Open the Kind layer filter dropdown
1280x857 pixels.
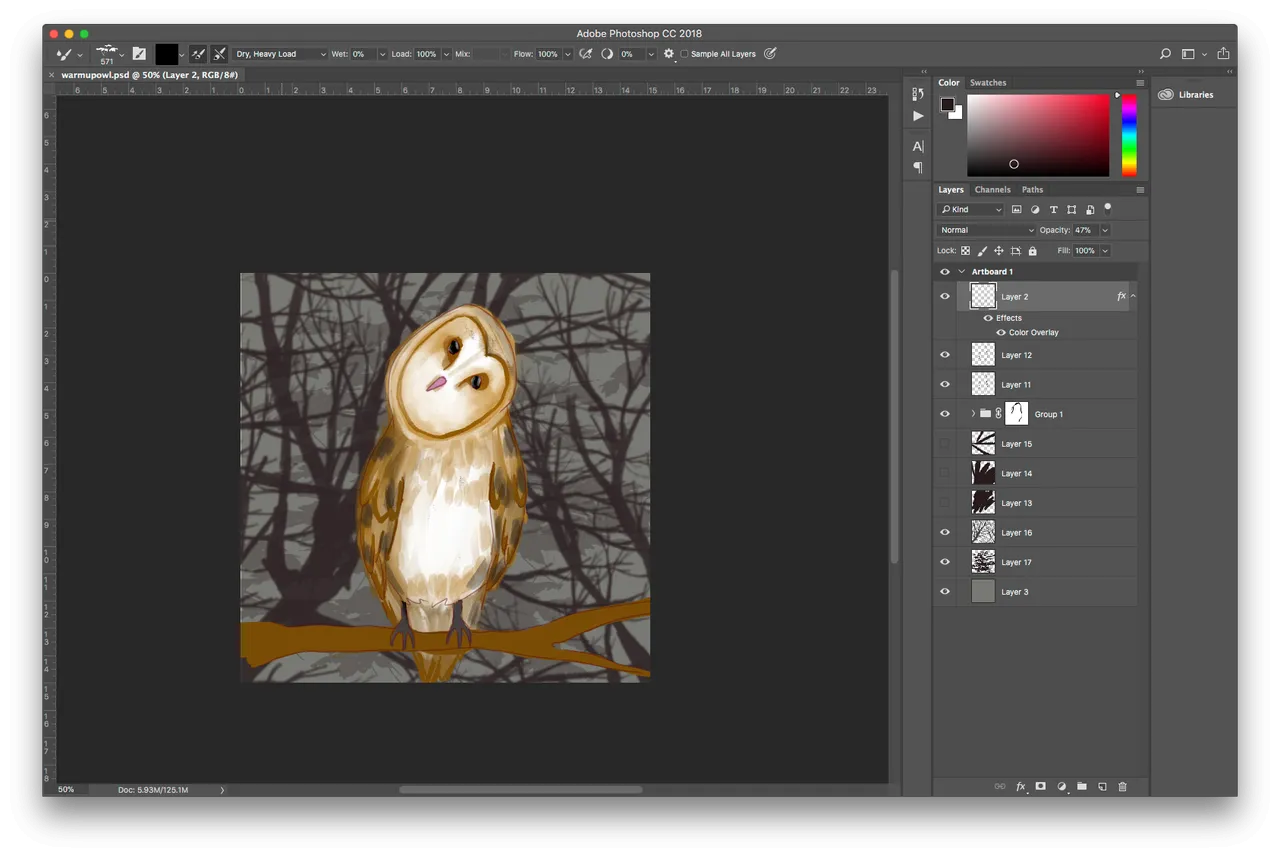pyautogui.click(x=970, y=210)
